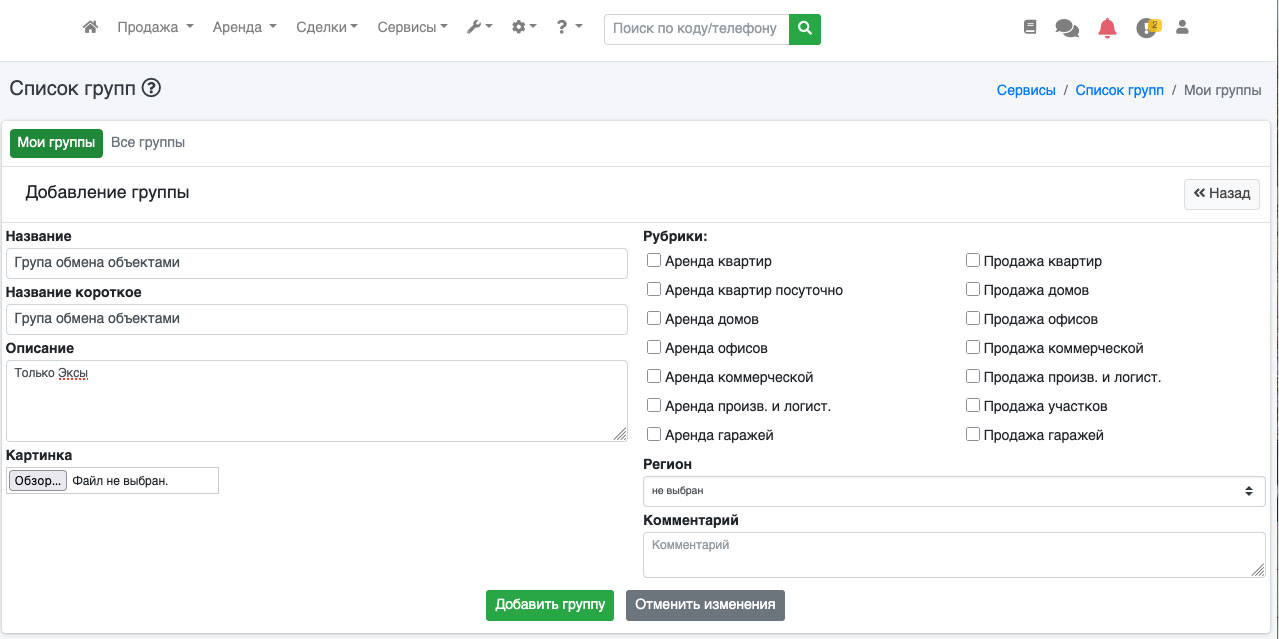The width and height of the screenshot is (1279, 639).
Task: Focus the Комментарий text field
Action: (x=953, y=554)
